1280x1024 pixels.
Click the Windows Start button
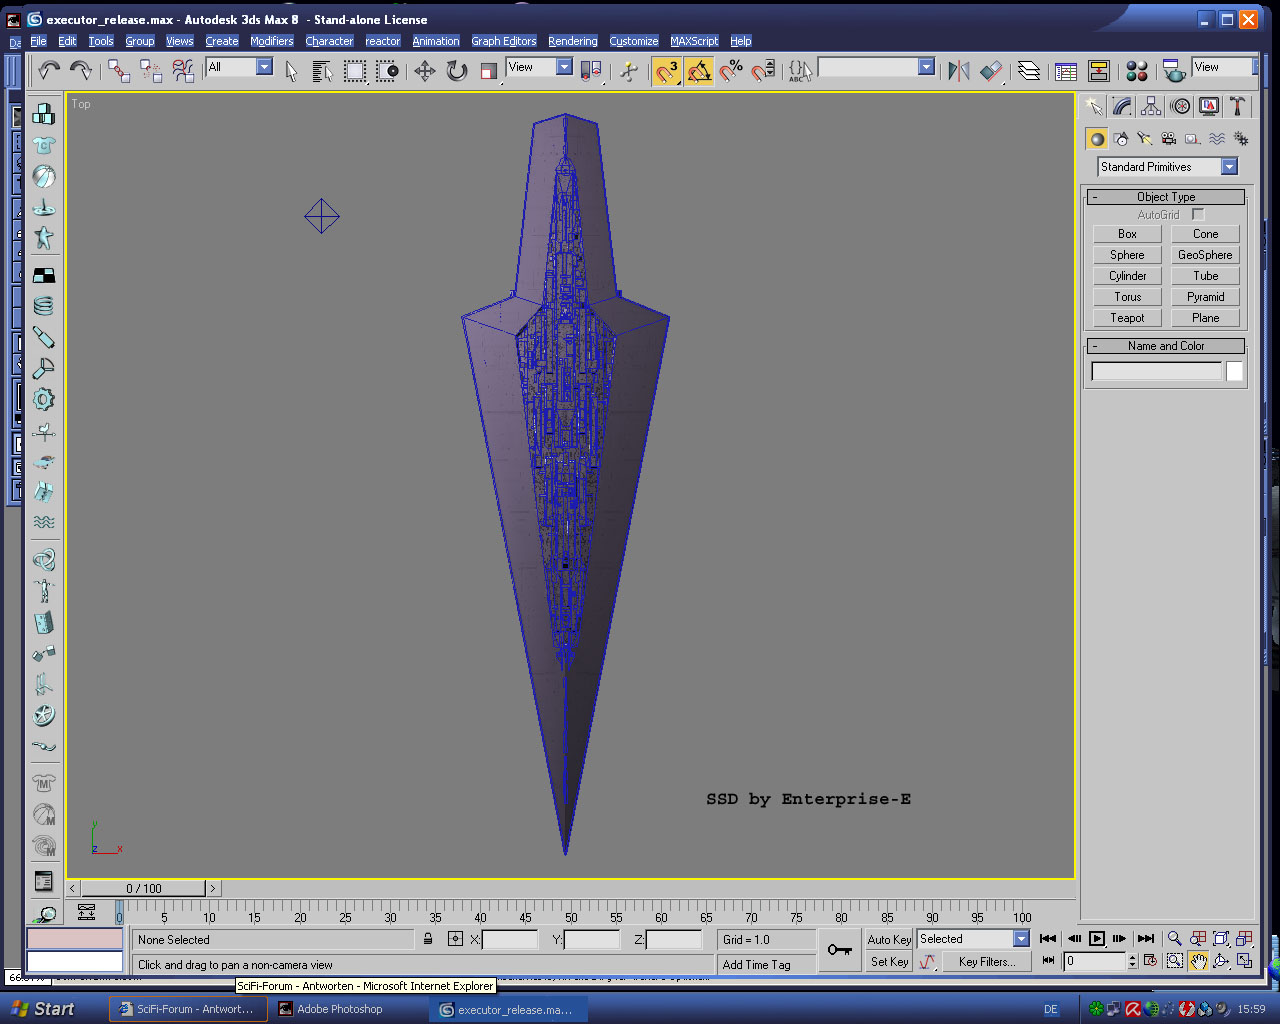point(42,1009)
